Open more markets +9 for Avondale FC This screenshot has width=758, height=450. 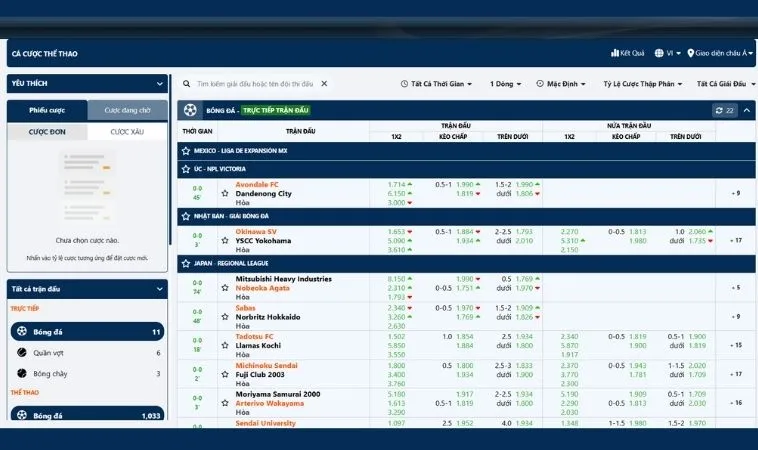736,193
